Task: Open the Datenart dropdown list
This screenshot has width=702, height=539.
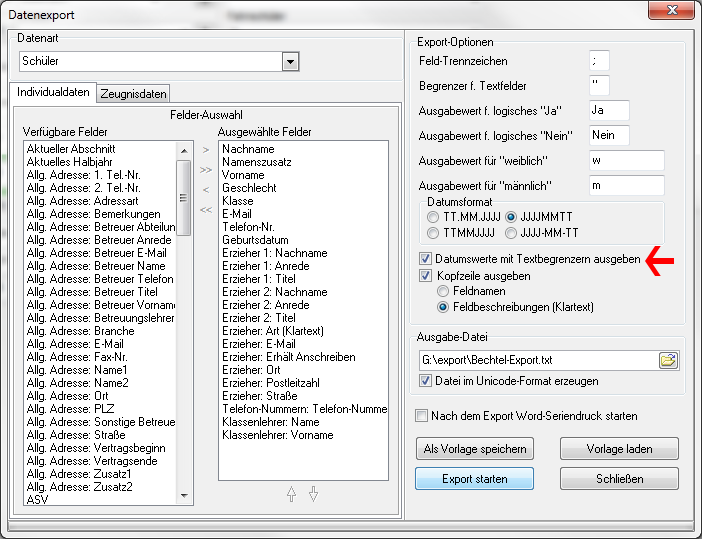Action: [x=290, y=62]
